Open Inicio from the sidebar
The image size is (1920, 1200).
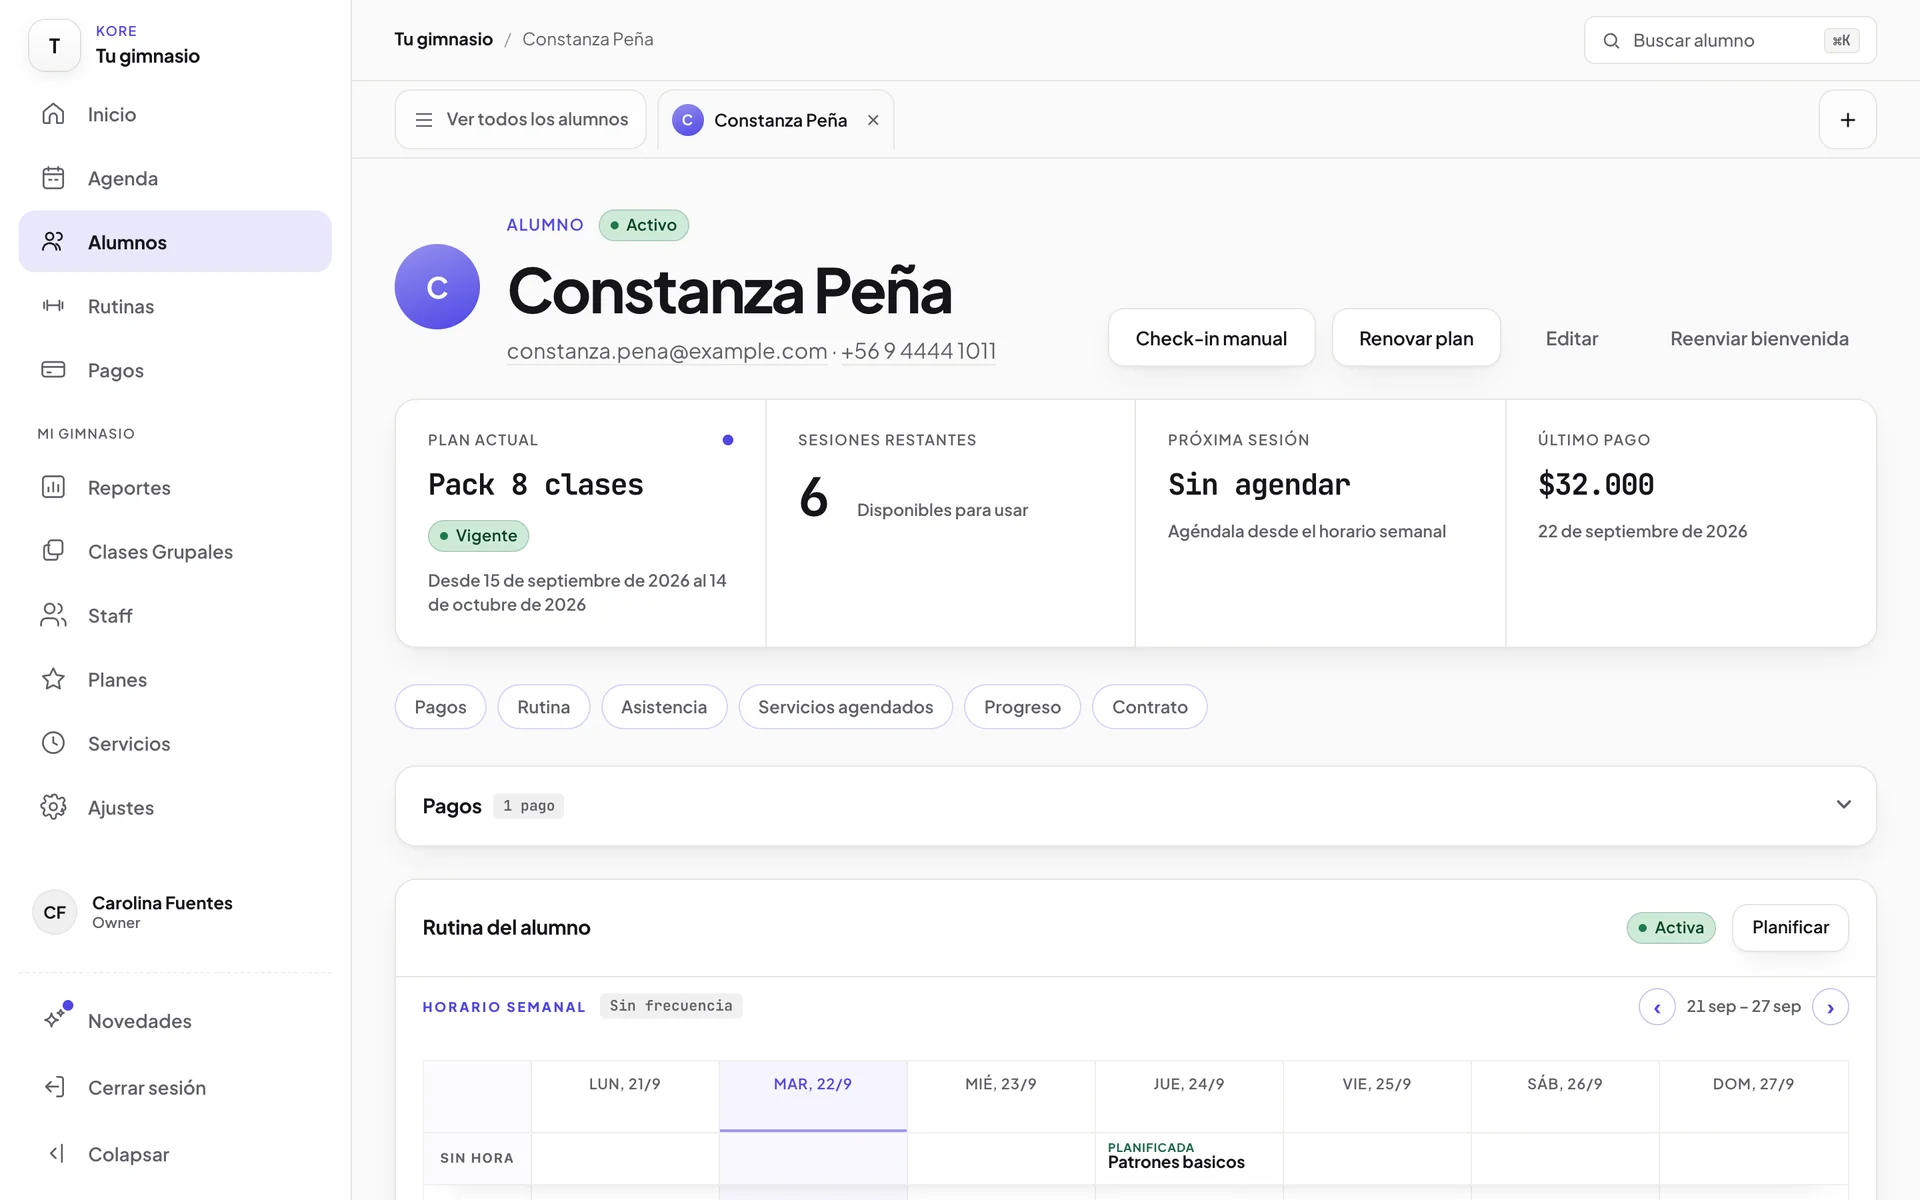click(x=175, y=114)
